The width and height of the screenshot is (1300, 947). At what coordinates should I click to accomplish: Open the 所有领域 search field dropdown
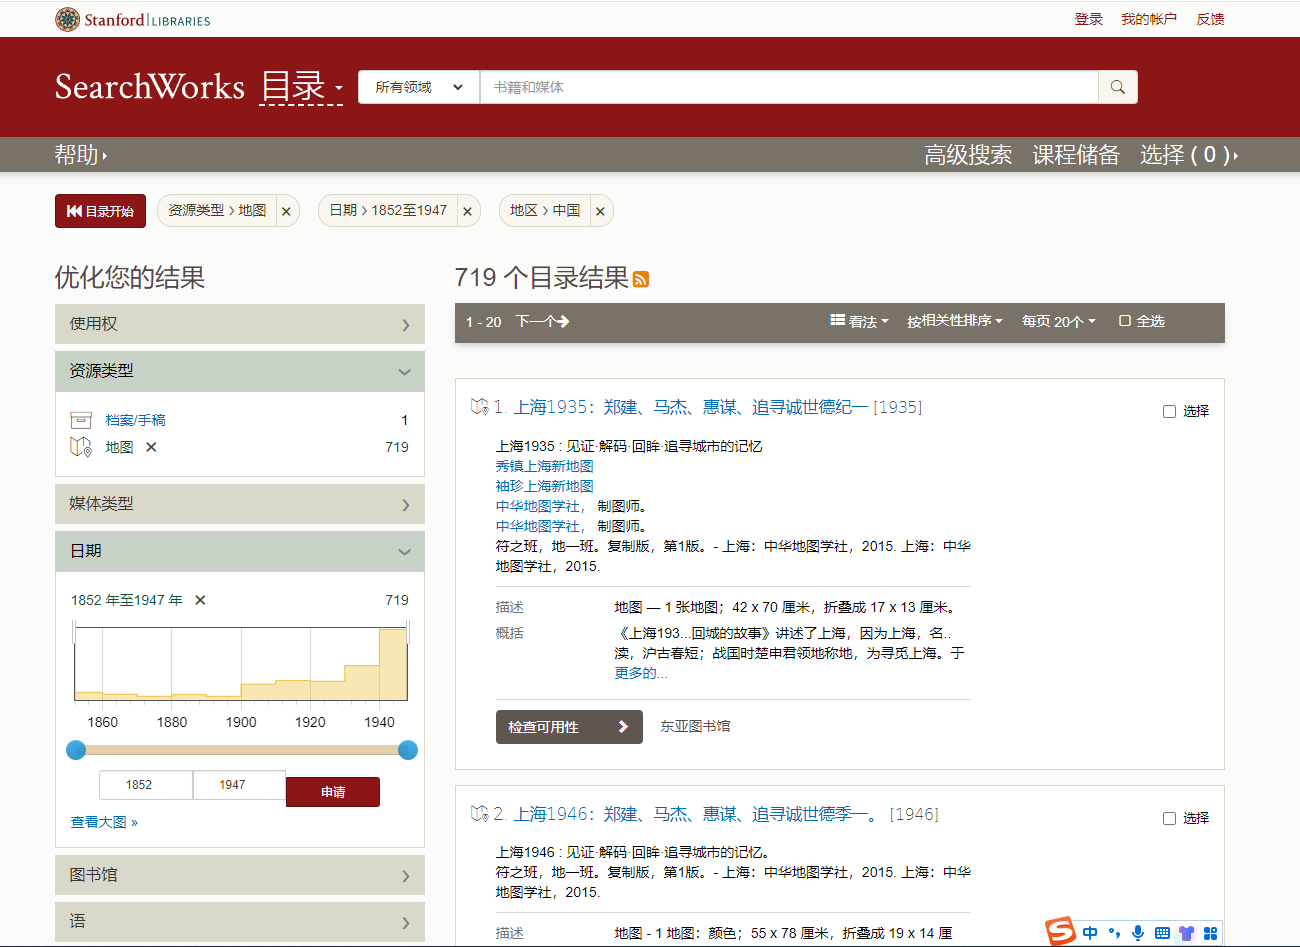418,87
